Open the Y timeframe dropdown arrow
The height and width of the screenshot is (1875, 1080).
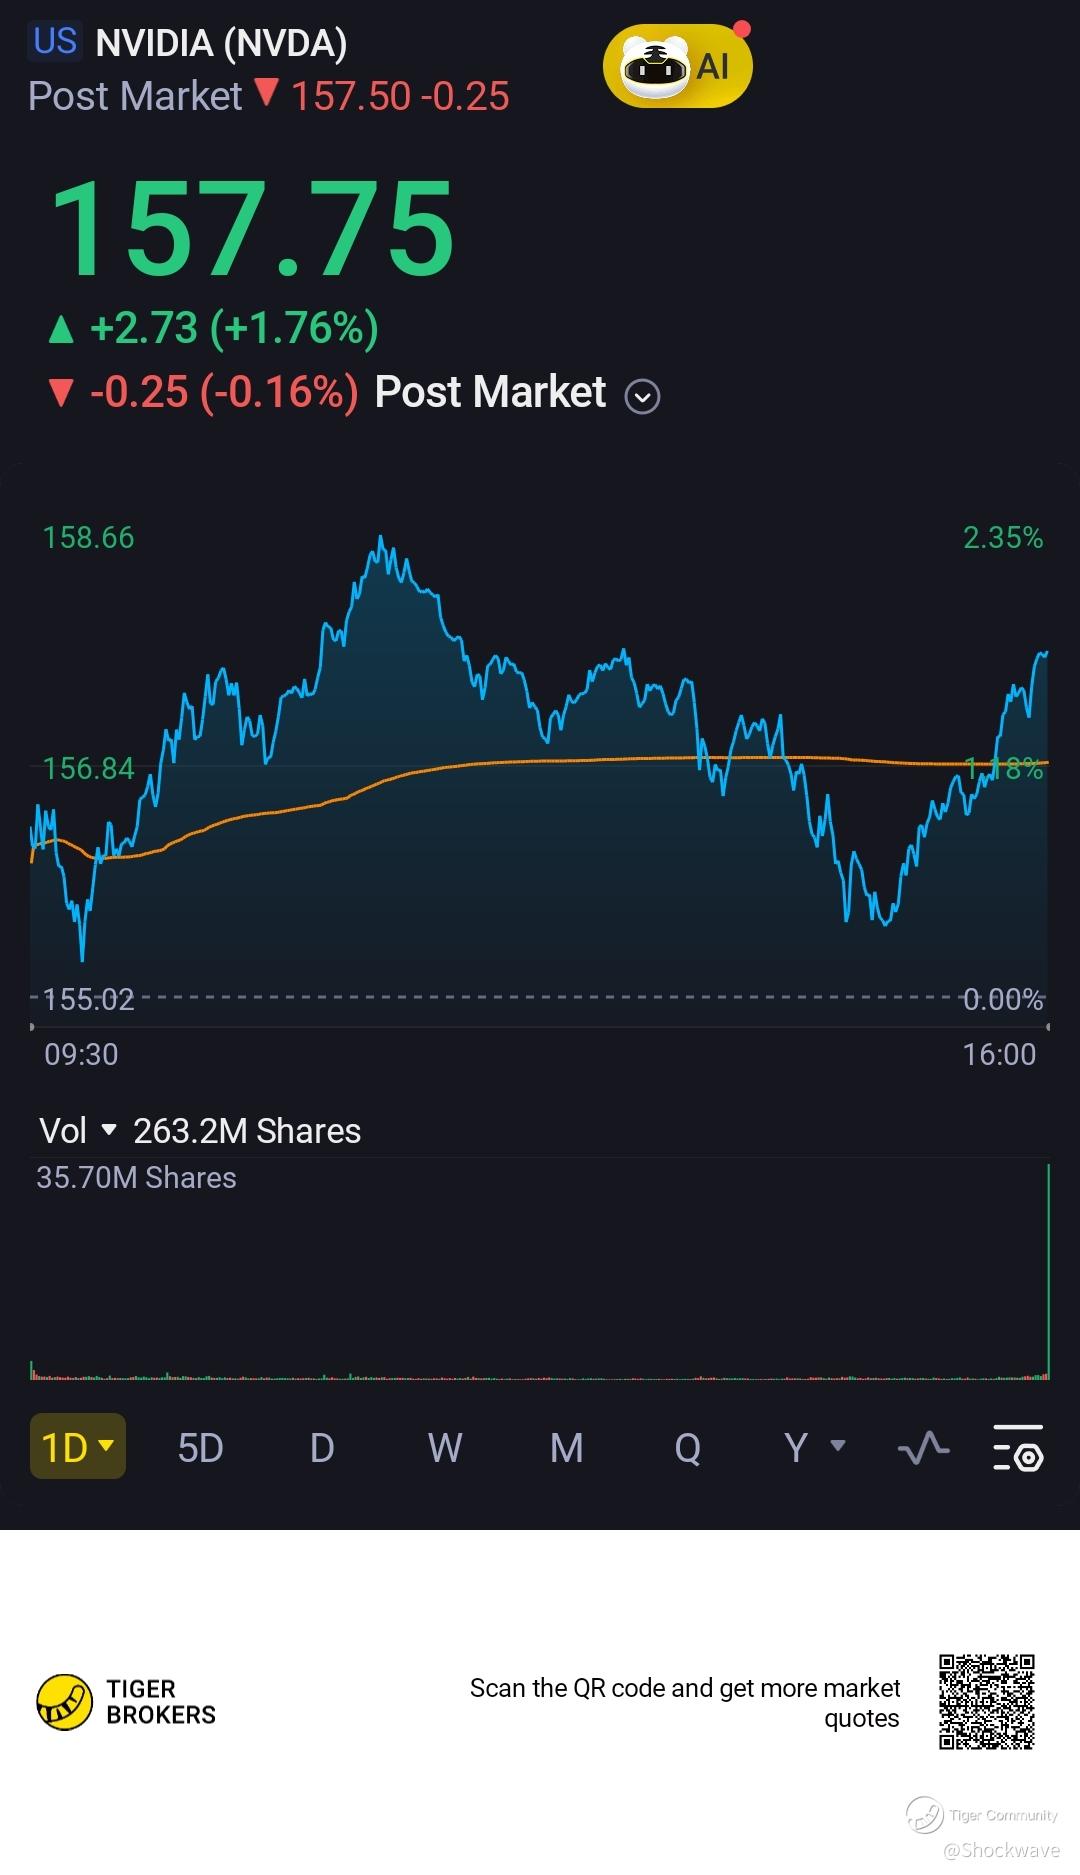click(839, 1445)
